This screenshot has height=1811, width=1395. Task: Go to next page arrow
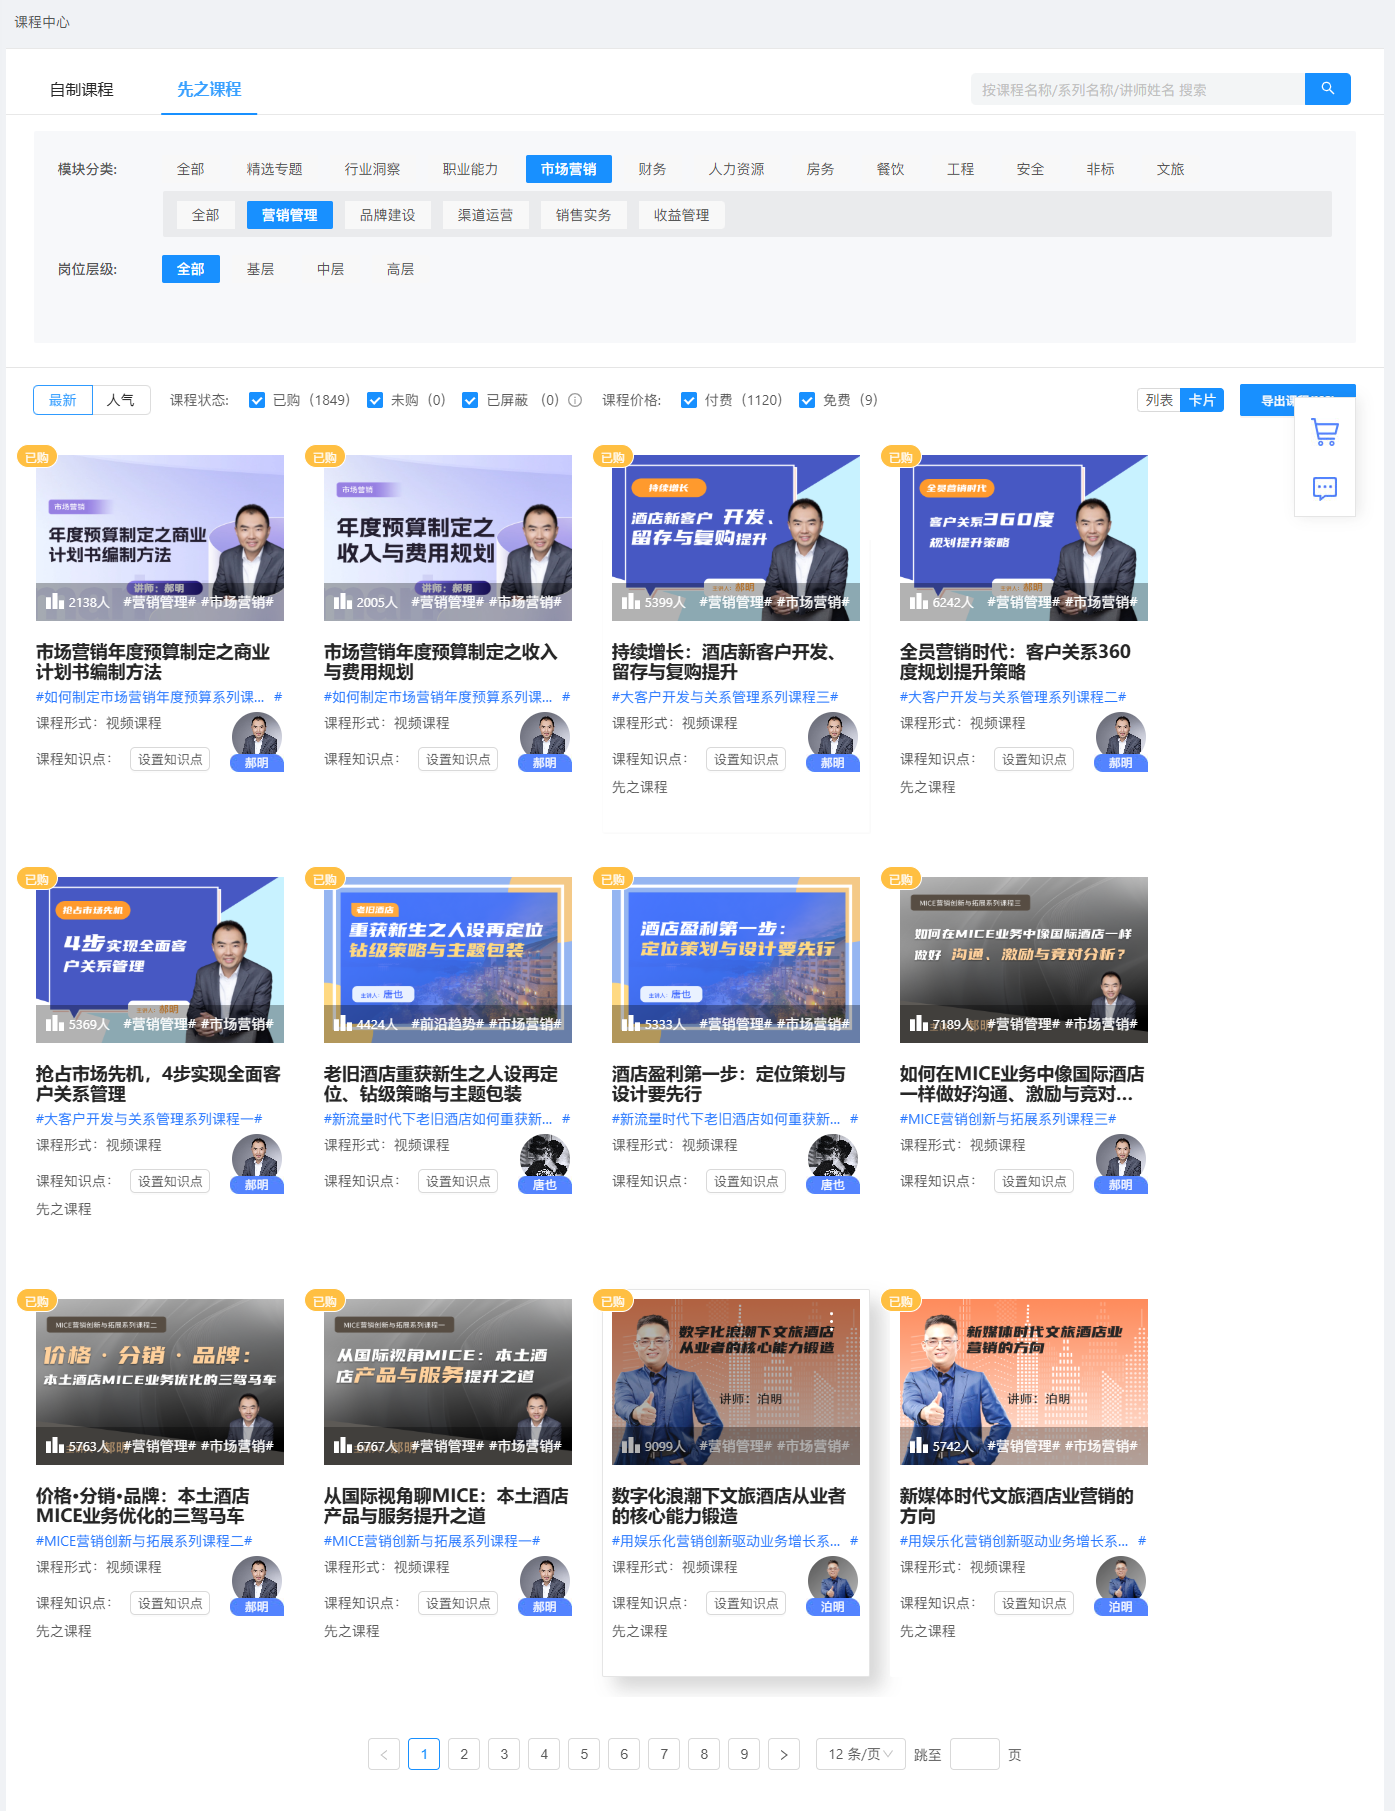point(784,1754)
